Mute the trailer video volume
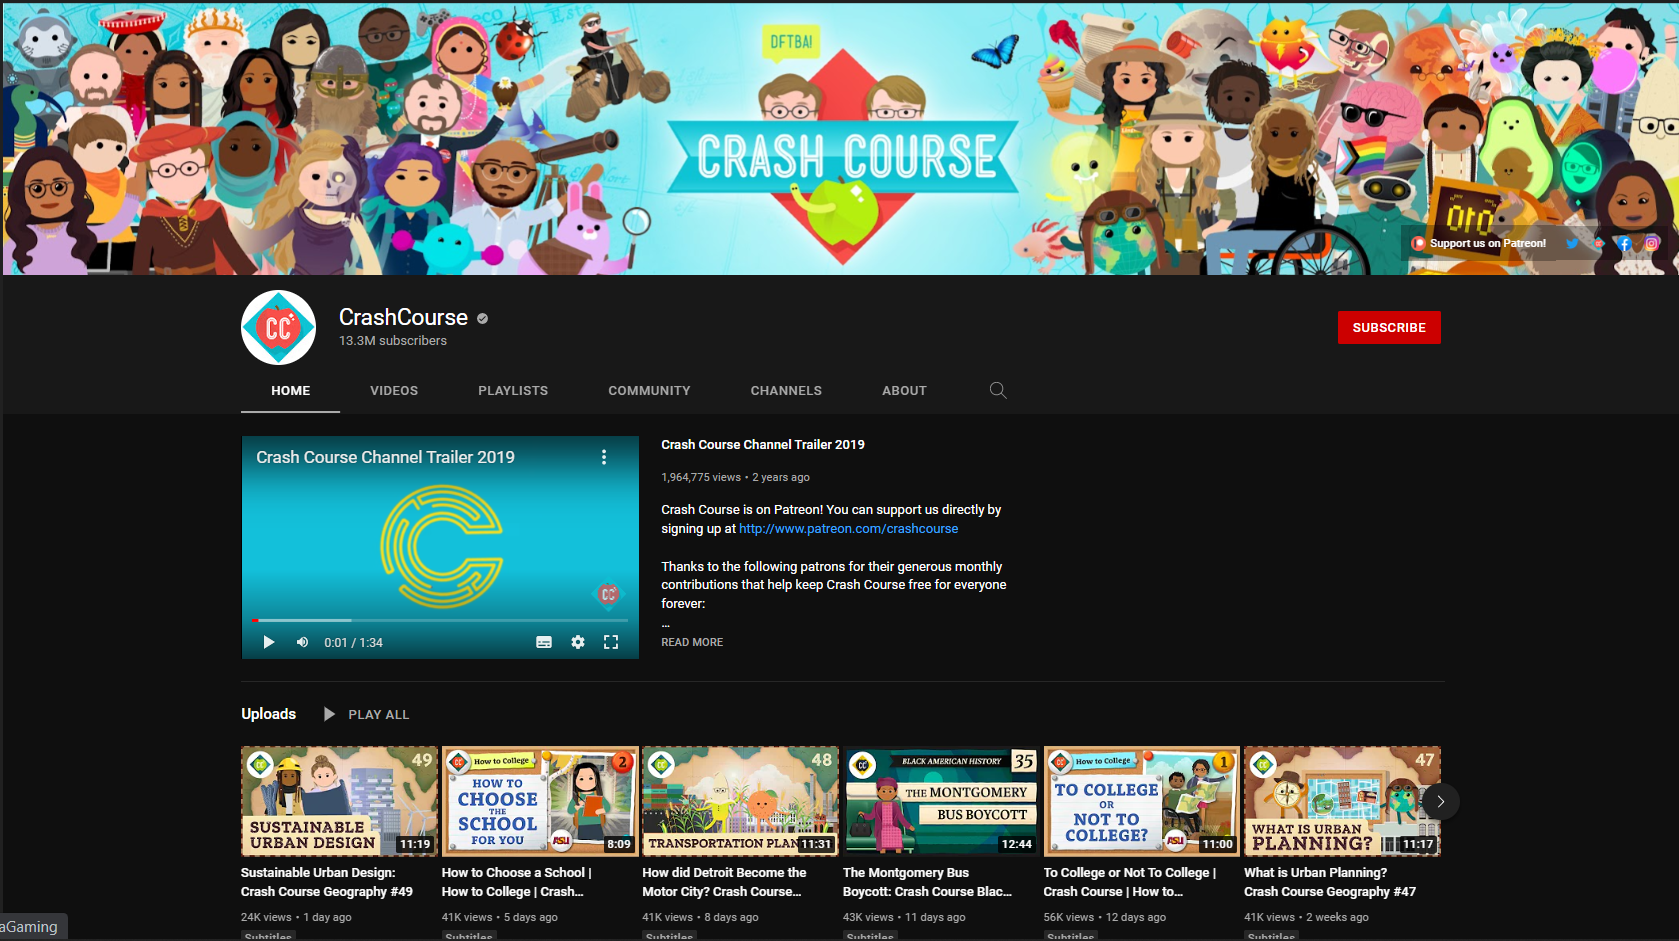Viewport: 1679px width, 941px height. click(x=302, y=642)
